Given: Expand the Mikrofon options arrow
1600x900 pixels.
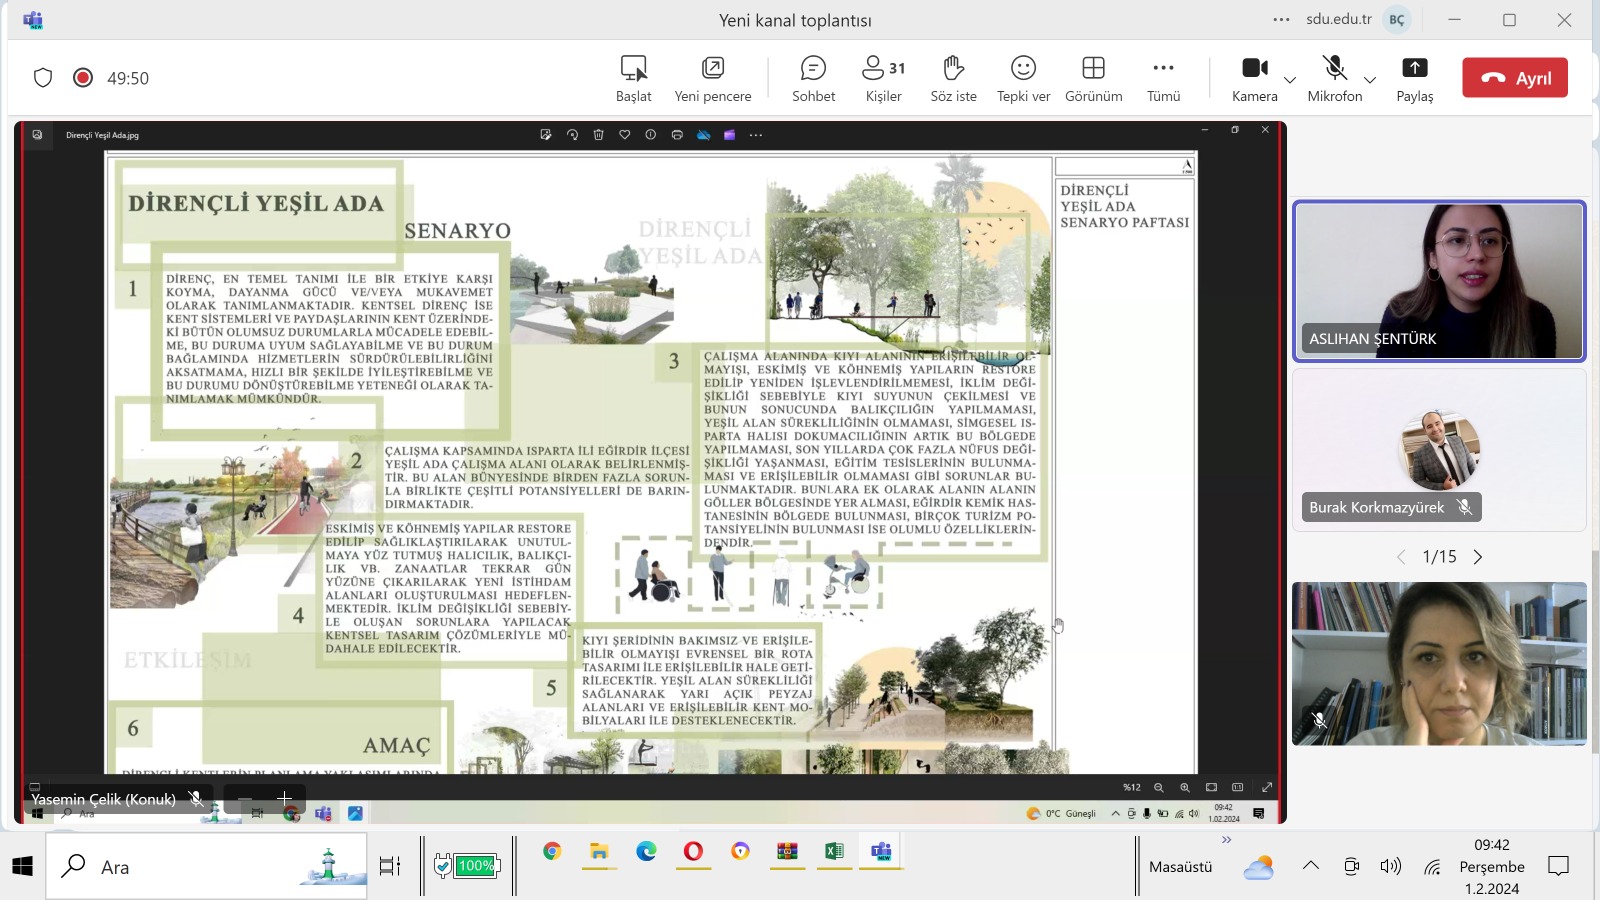Looking at the screenshot, I should click(x=1370, y=80).
